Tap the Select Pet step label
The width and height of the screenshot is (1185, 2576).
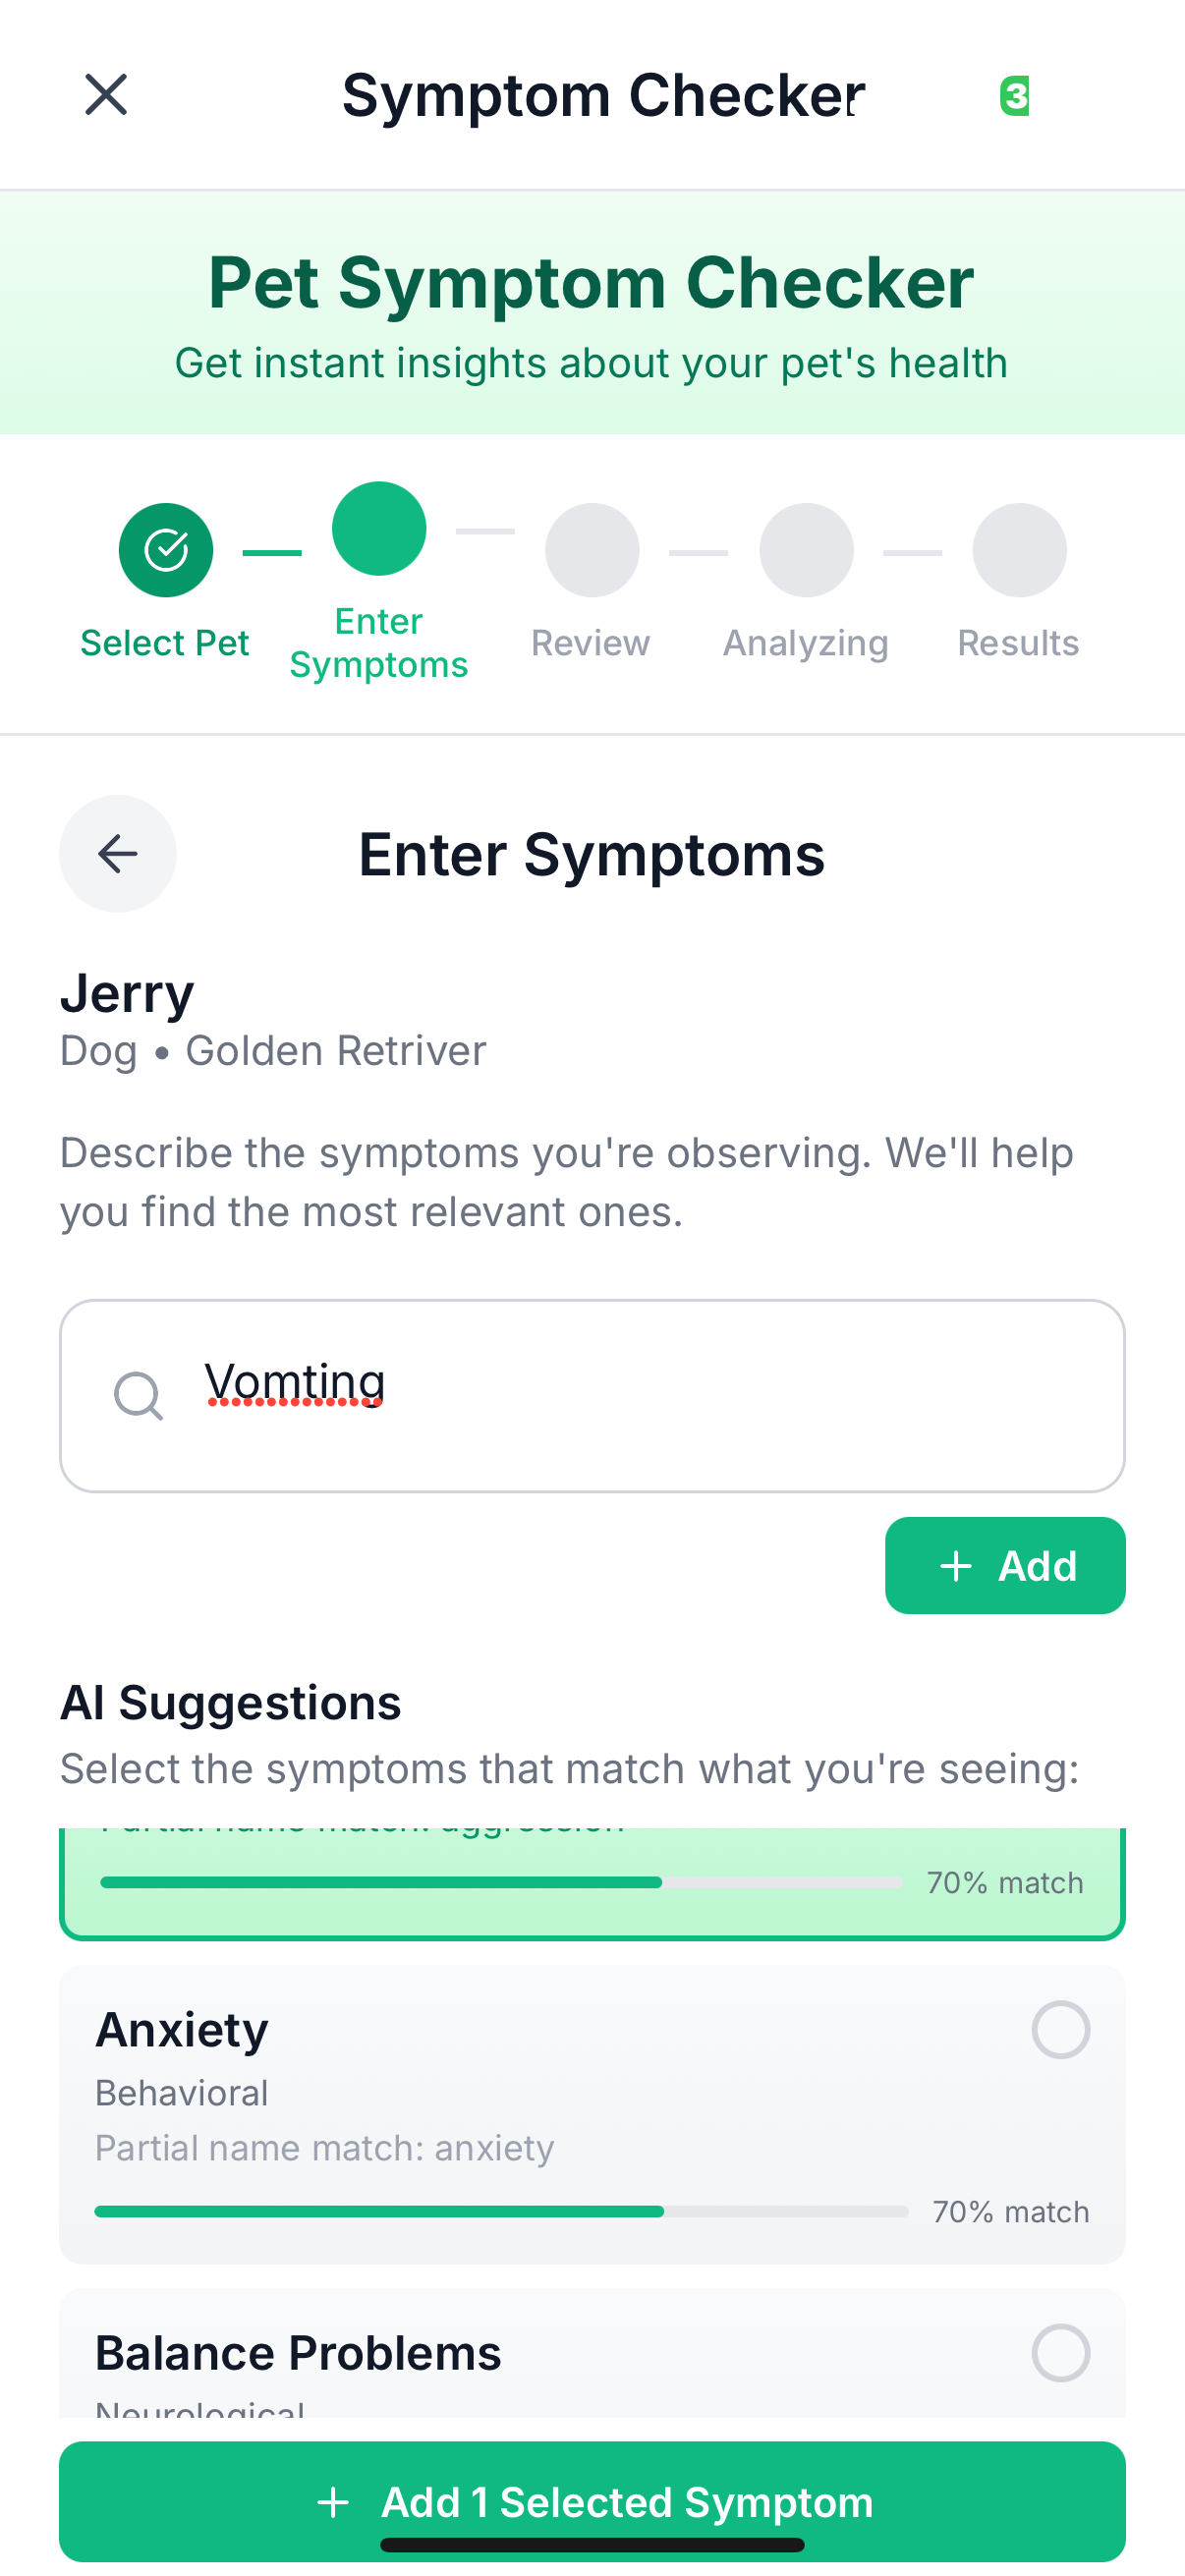pos(165,643)
